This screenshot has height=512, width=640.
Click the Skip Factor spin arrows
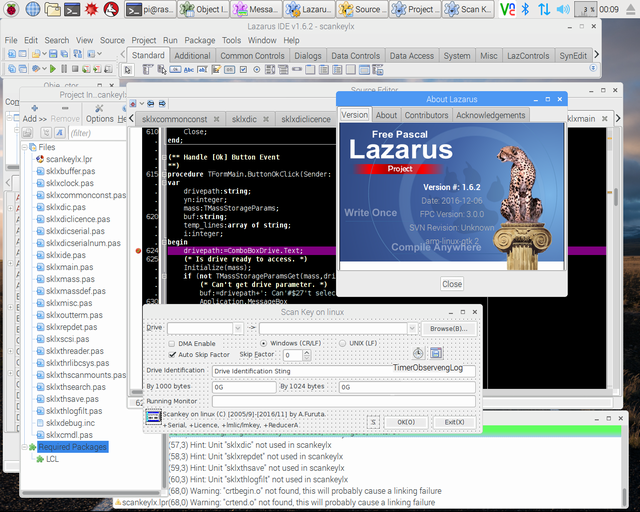[x=306, y=355]
